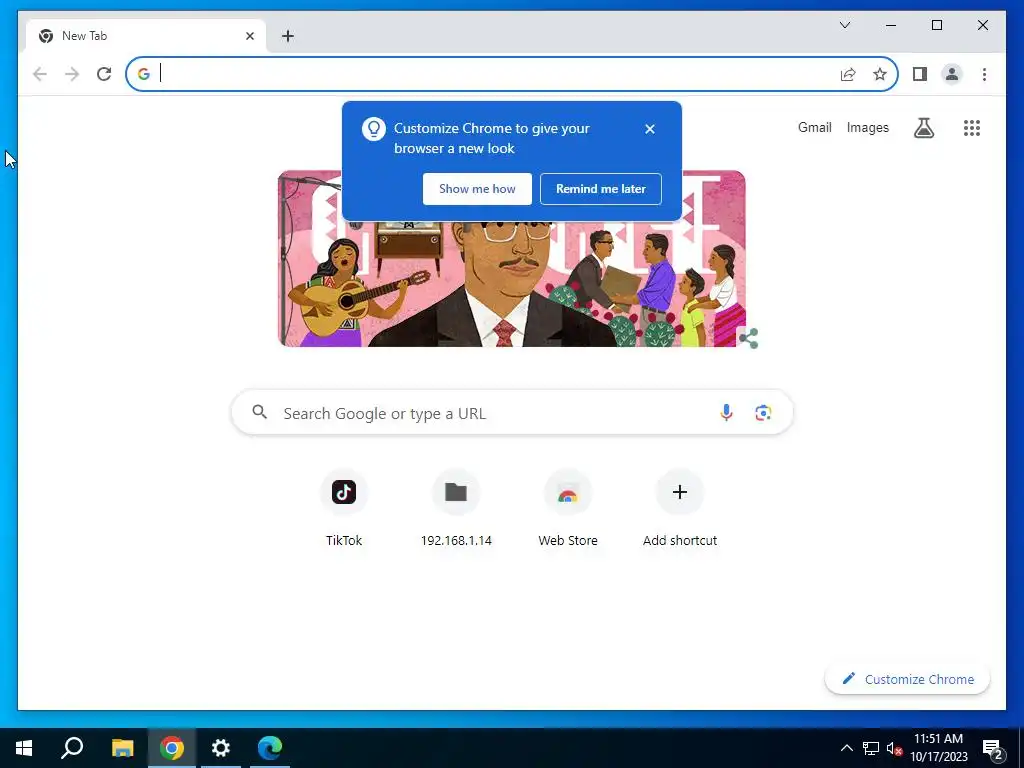Open the TikTok shortcut

(344, 507)
